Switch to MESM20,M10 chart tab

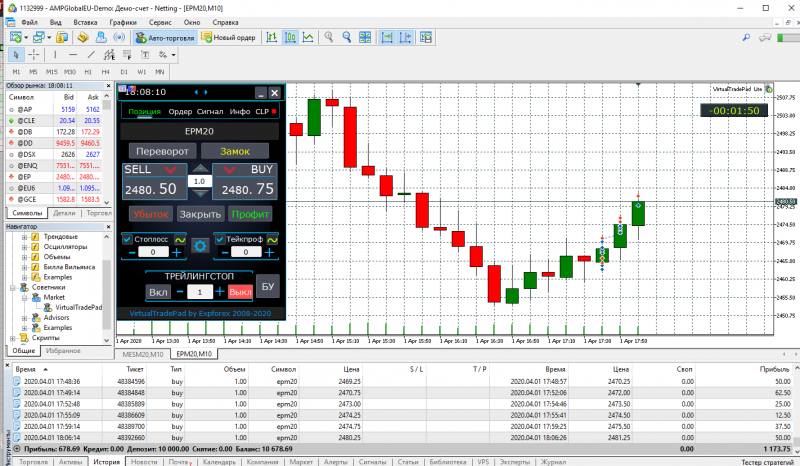(x=143, y=354)
